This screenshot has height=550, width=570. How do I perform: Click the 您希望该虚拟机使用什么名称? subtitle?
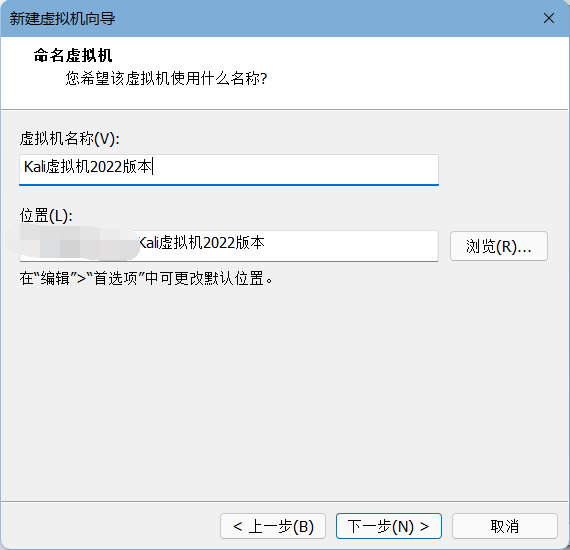tap(166, 79)
